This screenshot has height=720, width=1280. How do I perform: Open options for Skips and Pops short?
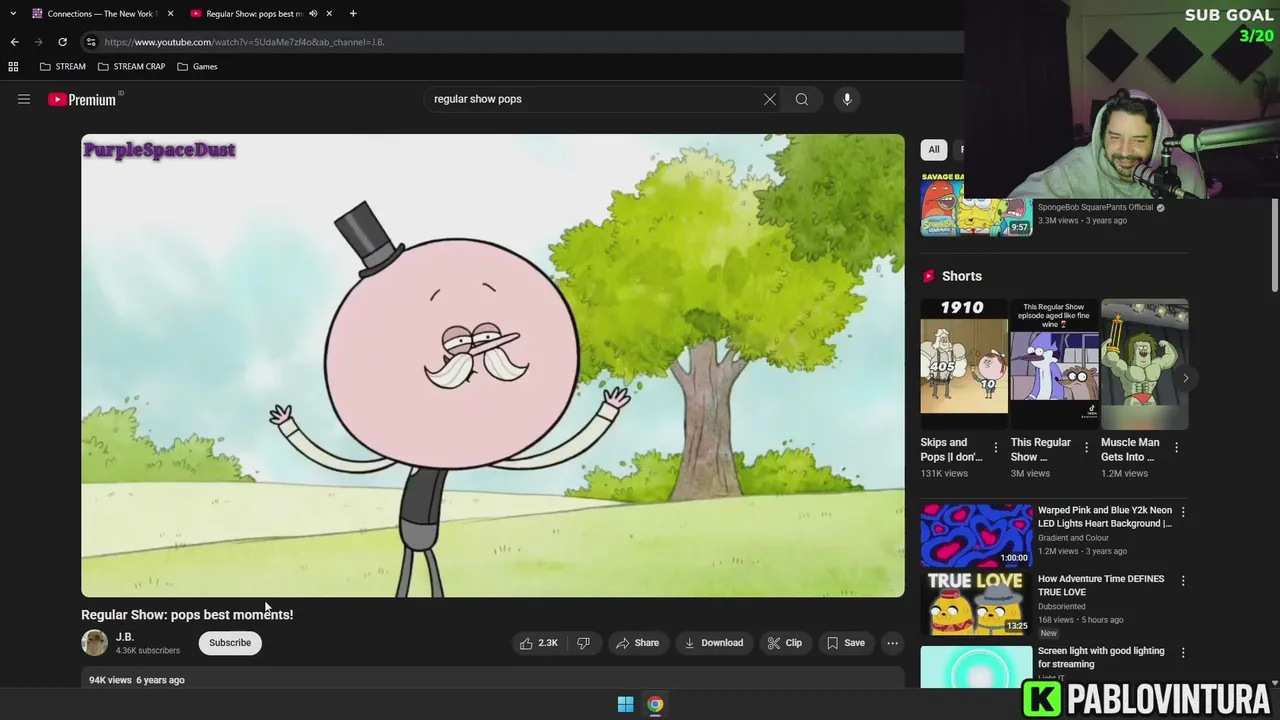coord(995,448)
